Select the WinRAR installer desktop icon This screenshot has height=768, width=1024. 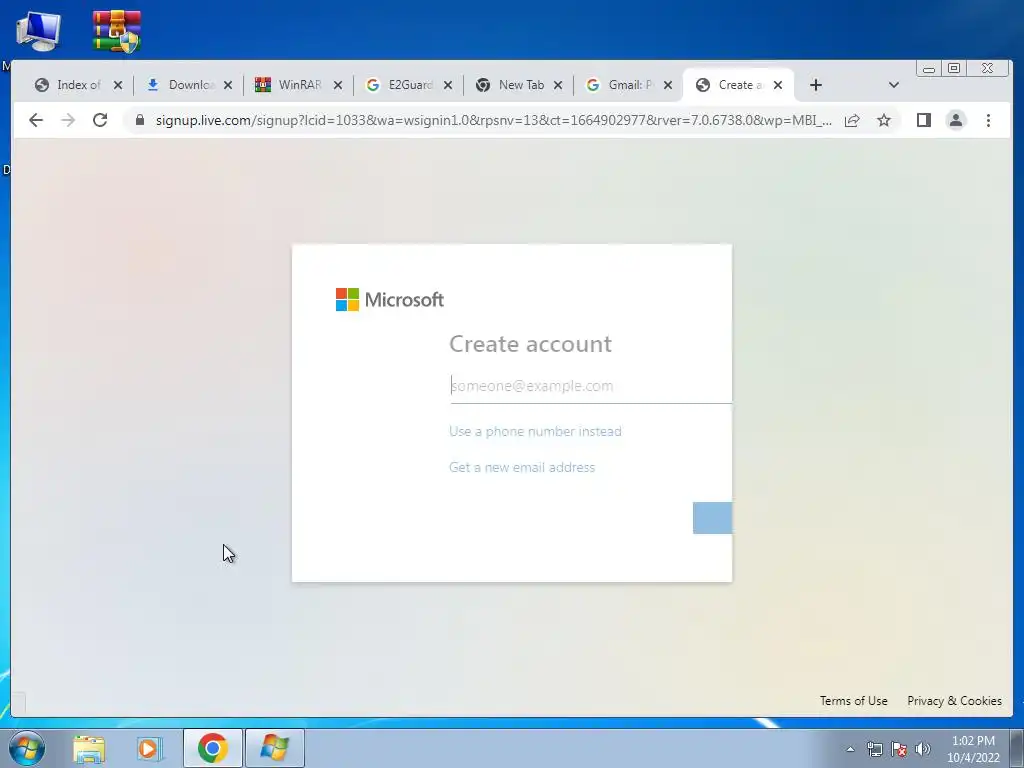(116, 31)
